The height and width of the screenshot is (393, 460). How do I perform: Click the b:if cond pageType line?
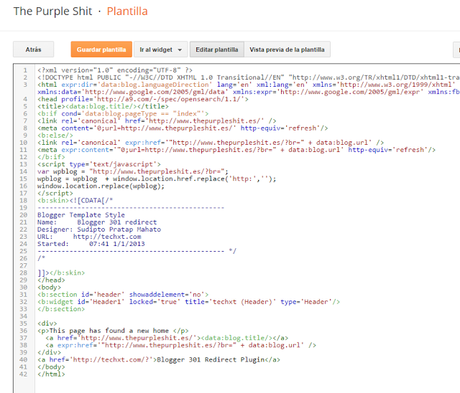(123, 114)
